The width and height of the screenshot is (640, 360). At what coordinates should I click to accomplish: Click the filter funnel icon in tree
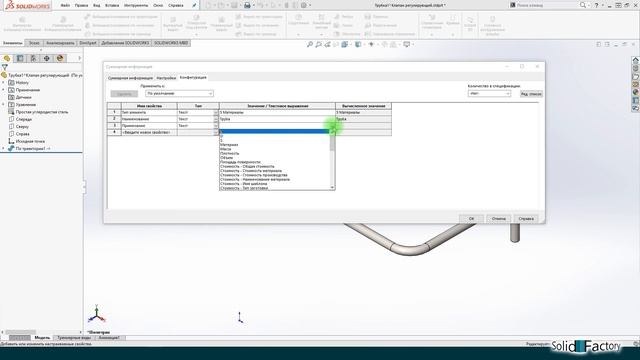pyautogui.click(x=4, y=67)
